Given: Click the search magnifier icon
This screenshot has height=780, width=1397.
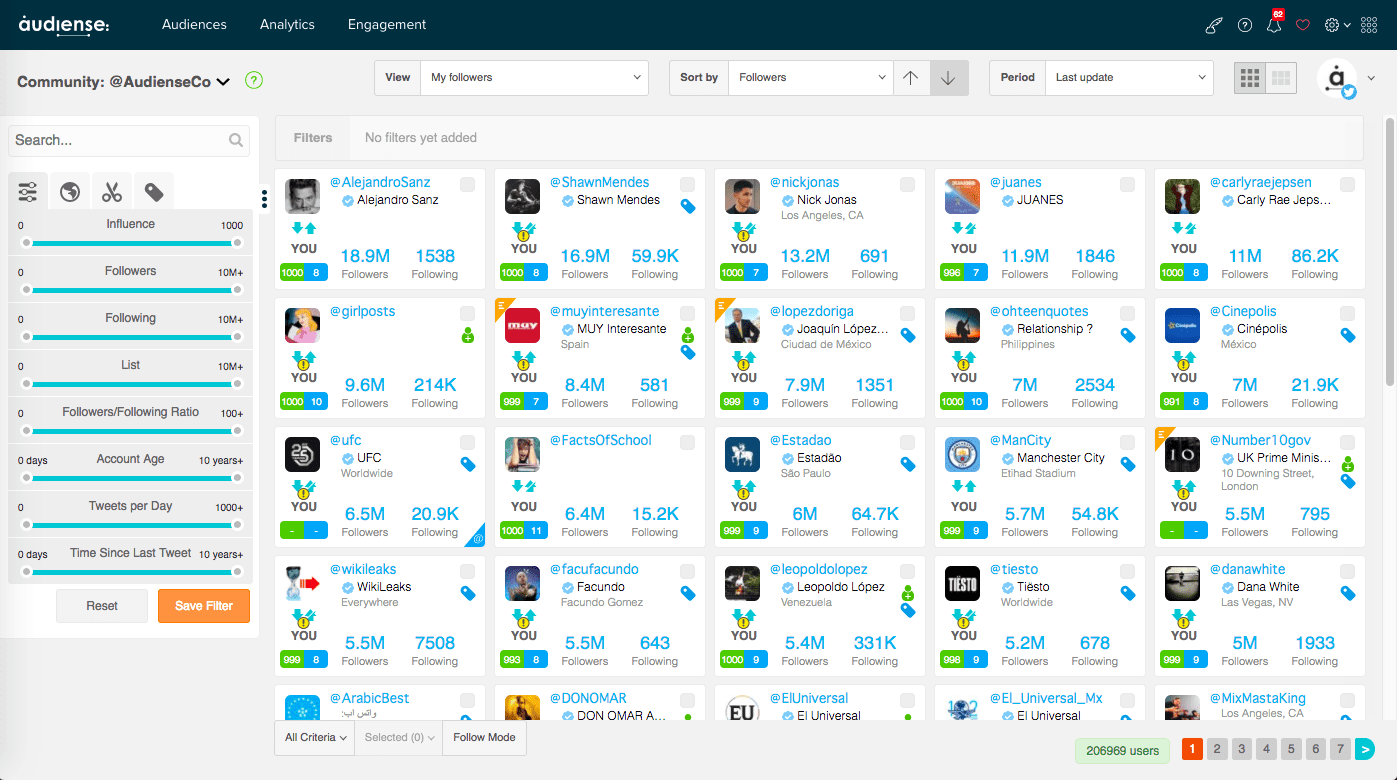Looking at the screenshot, I should tap(236, 141).
